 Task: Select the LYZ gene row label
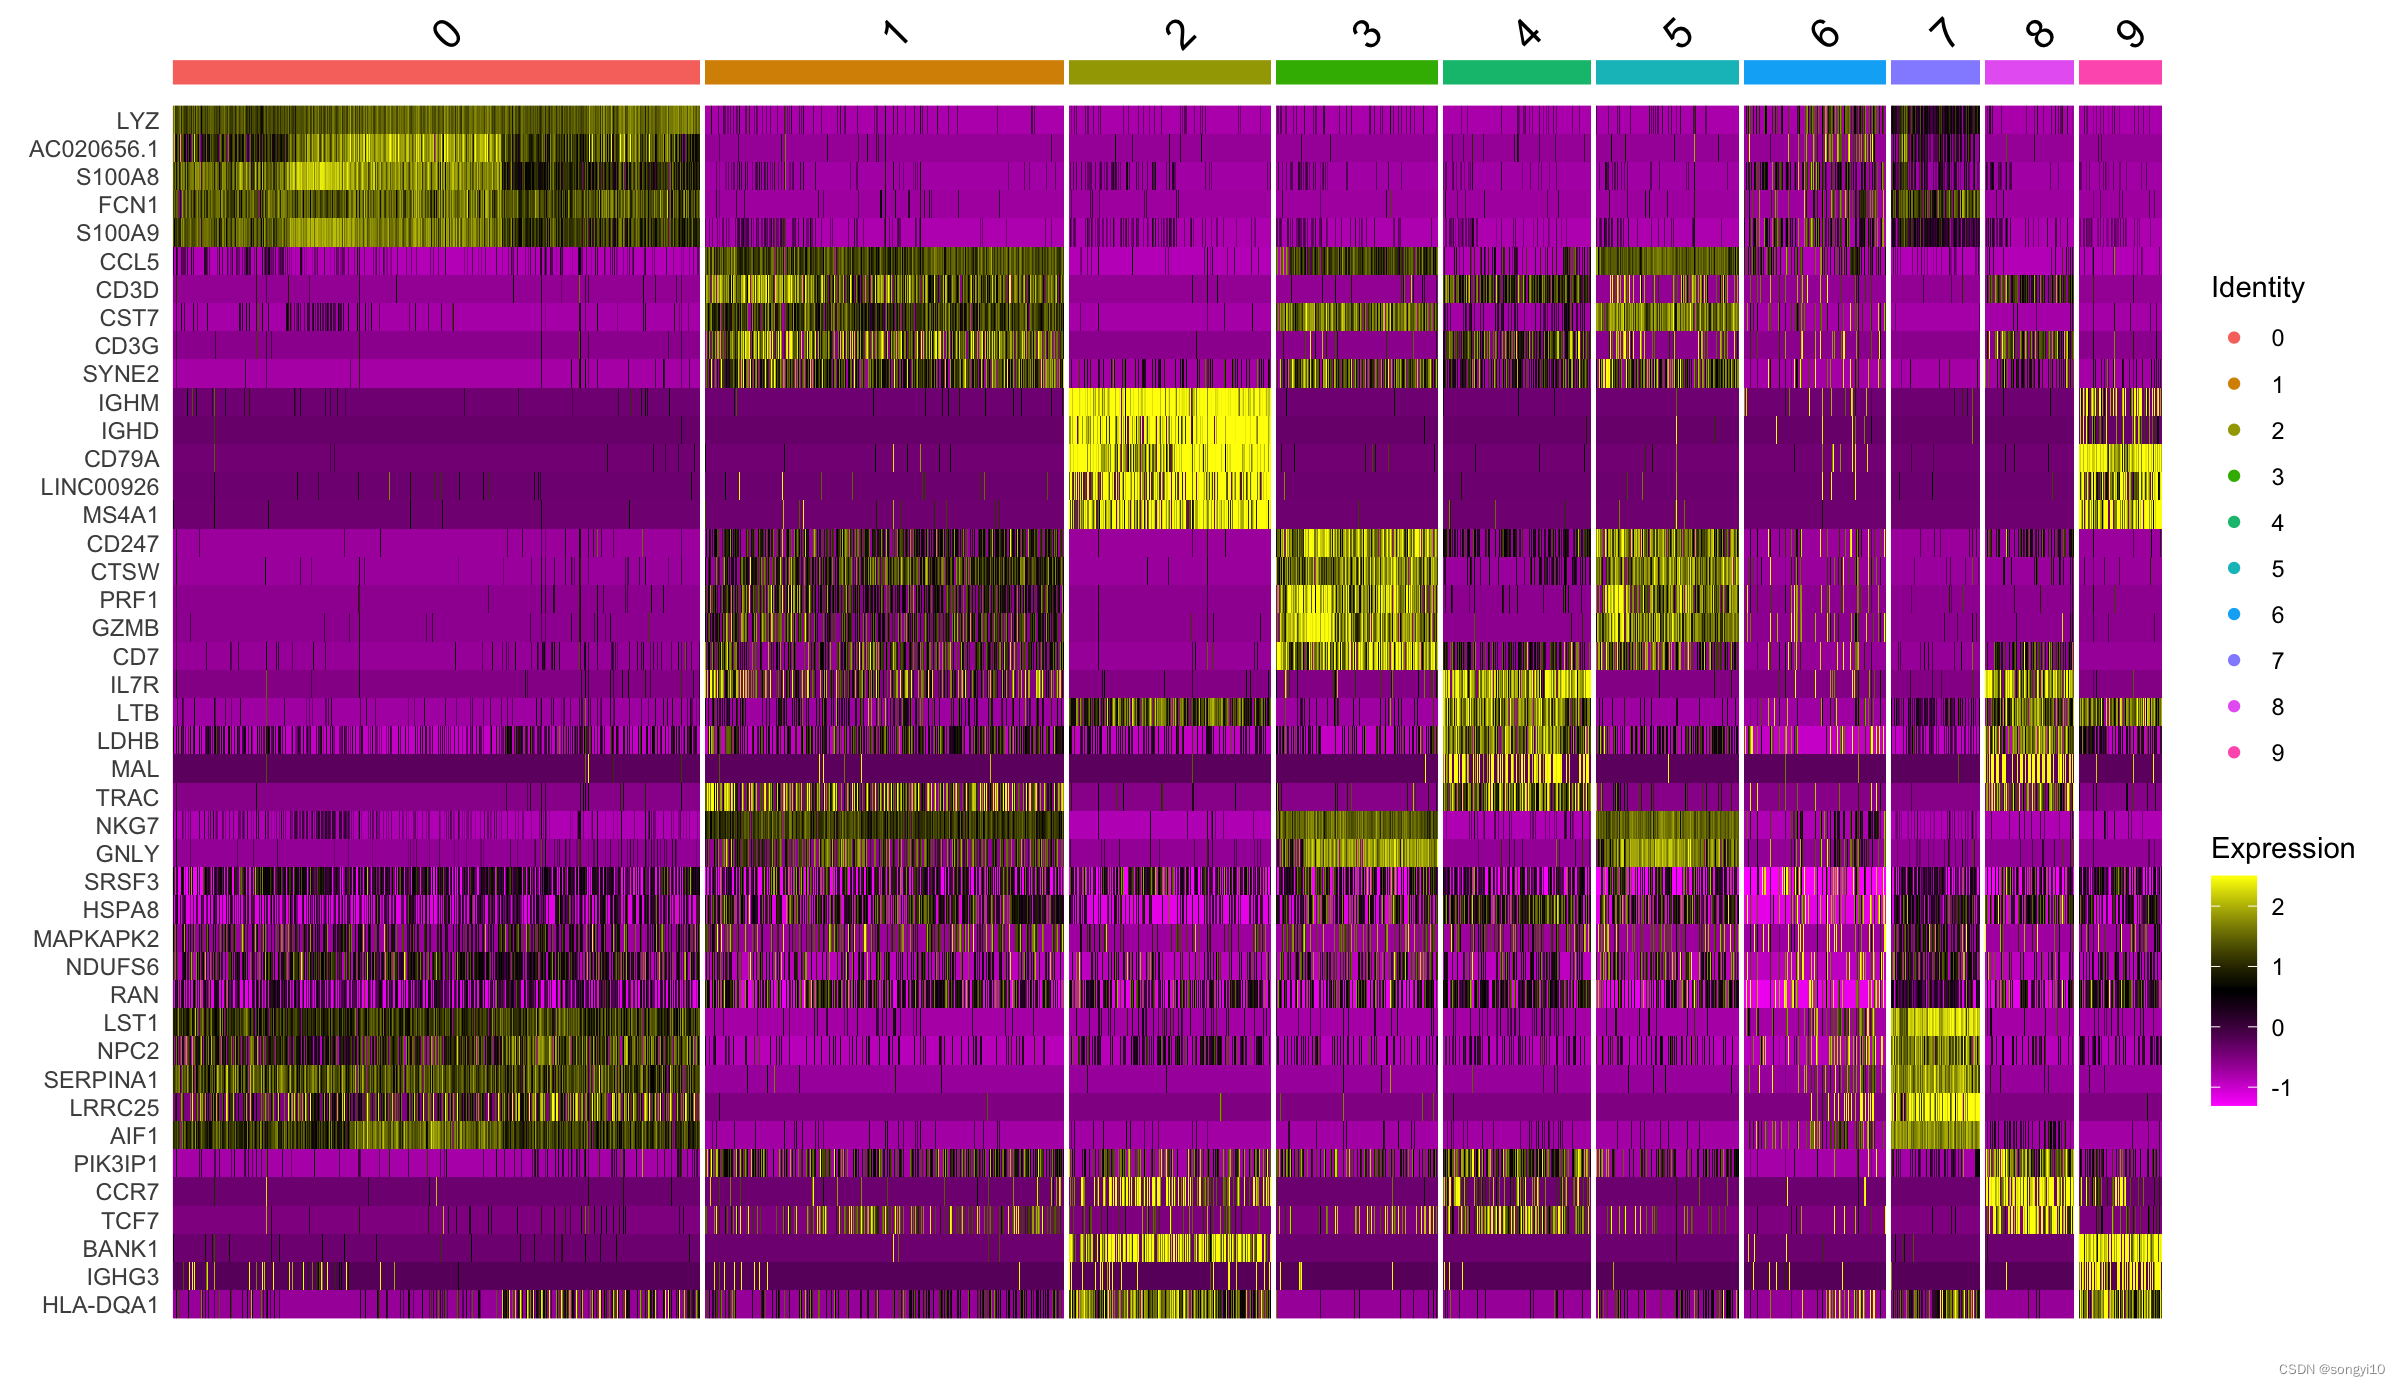pyautogui.click(x=137, y=121)
